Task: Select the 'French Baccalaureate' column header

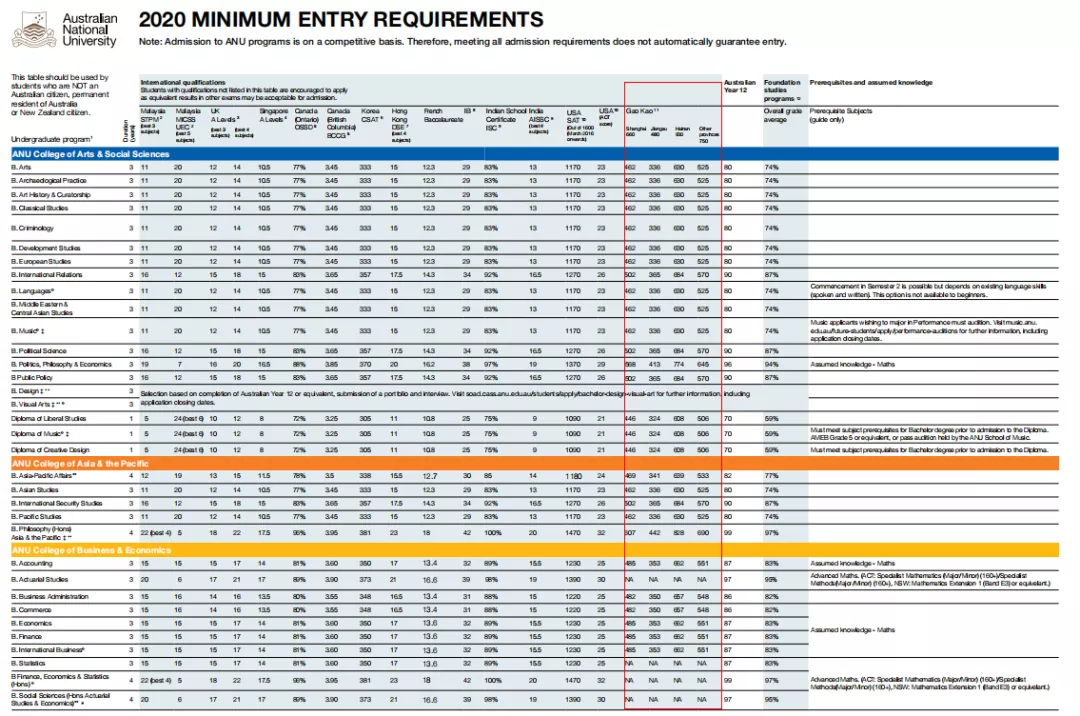Action: point(444,115)
